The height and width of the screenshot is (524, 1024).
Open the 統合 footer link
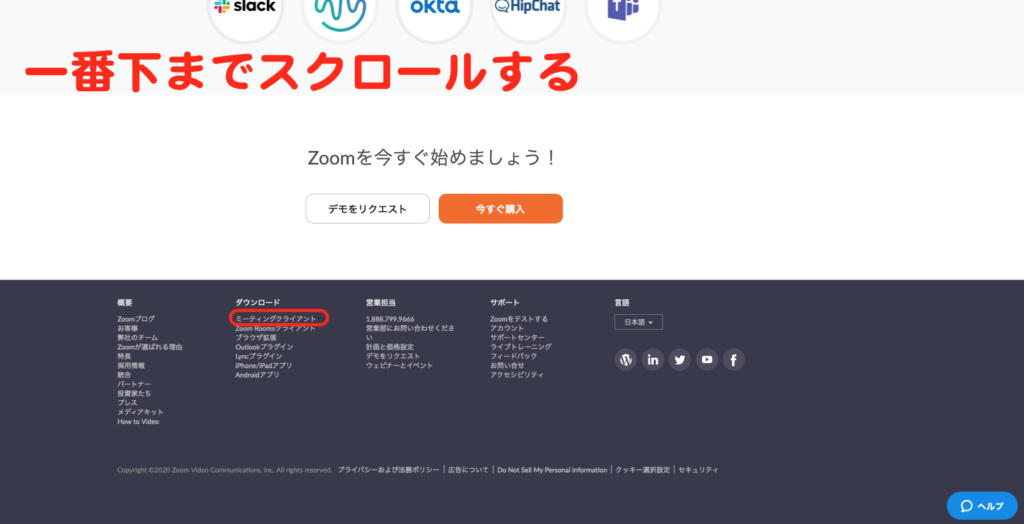(x=124, y=375)
